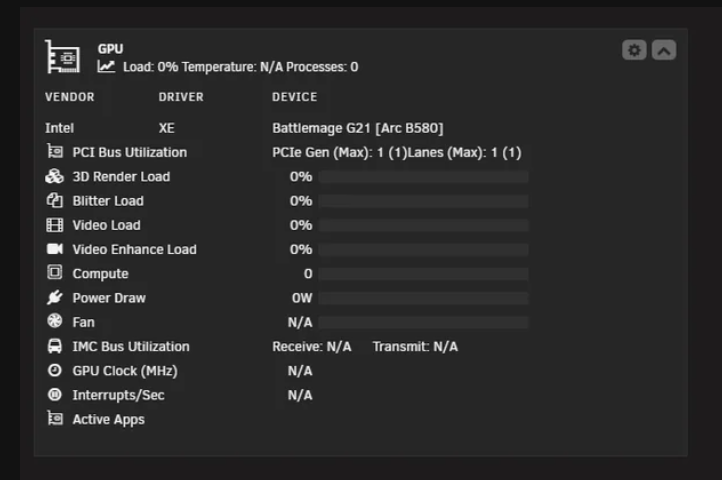The width and height of the screenshot is (722, 480).
Task: Click the GPU Clock icon
Action: (x=55, y=370)
